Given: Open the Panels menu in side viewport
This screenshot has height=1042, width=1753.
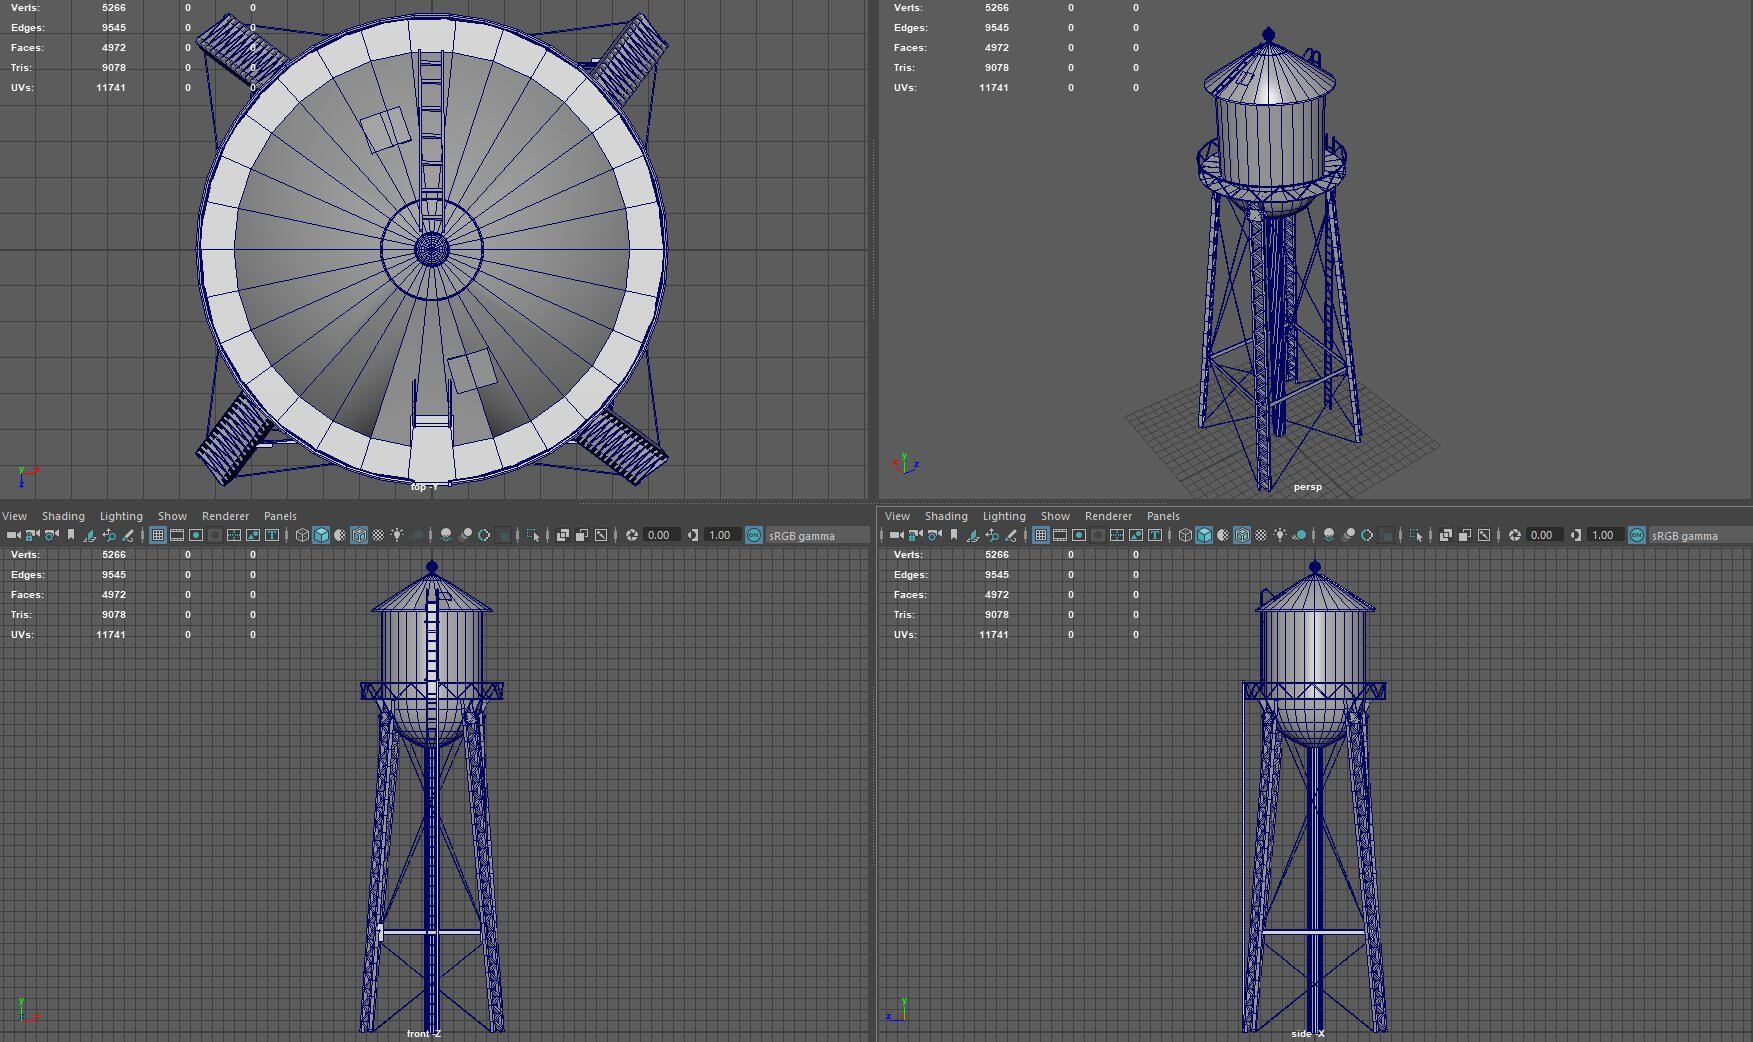Looking at the screenshot, I should (x=1163, y=516).
